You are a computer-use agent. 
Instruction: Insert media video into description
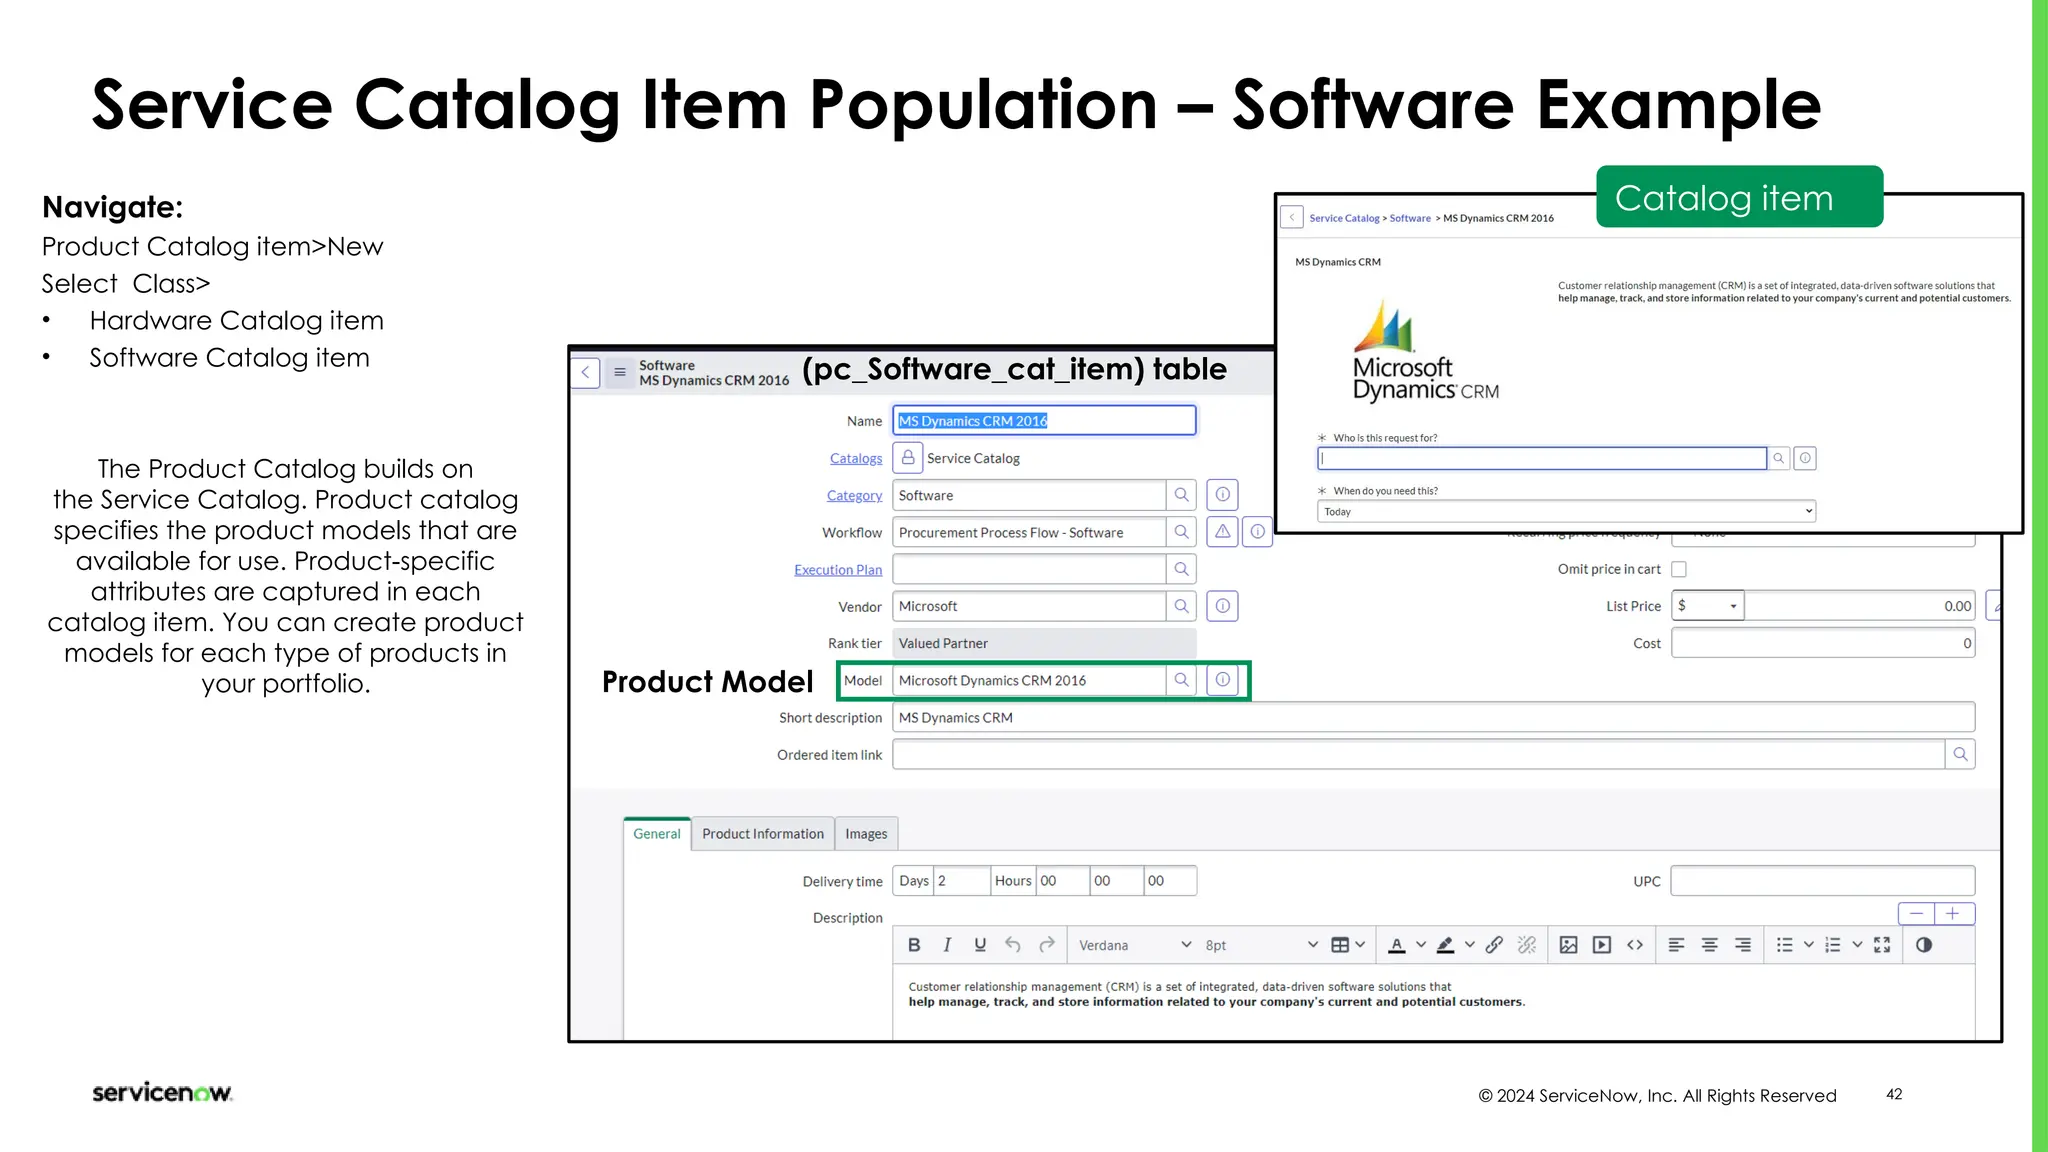pyautogui.click(x=1602, y=945)
